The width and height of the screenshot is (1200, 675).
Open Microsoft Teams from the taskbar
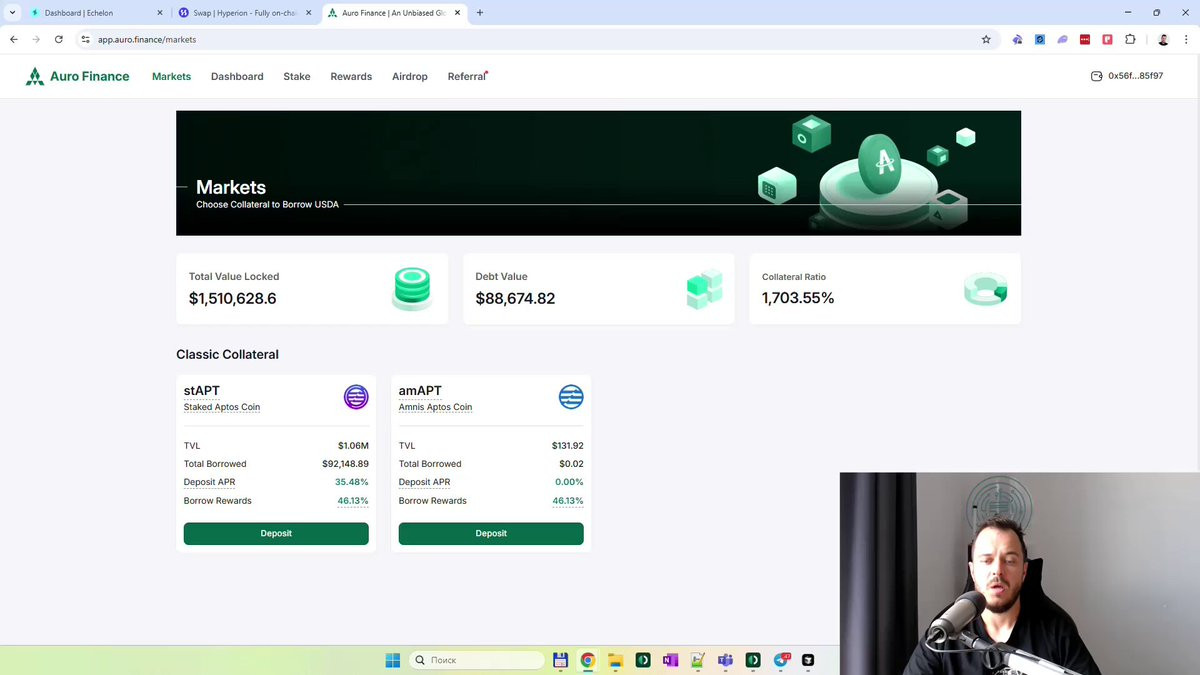click(x=725, y=660)
